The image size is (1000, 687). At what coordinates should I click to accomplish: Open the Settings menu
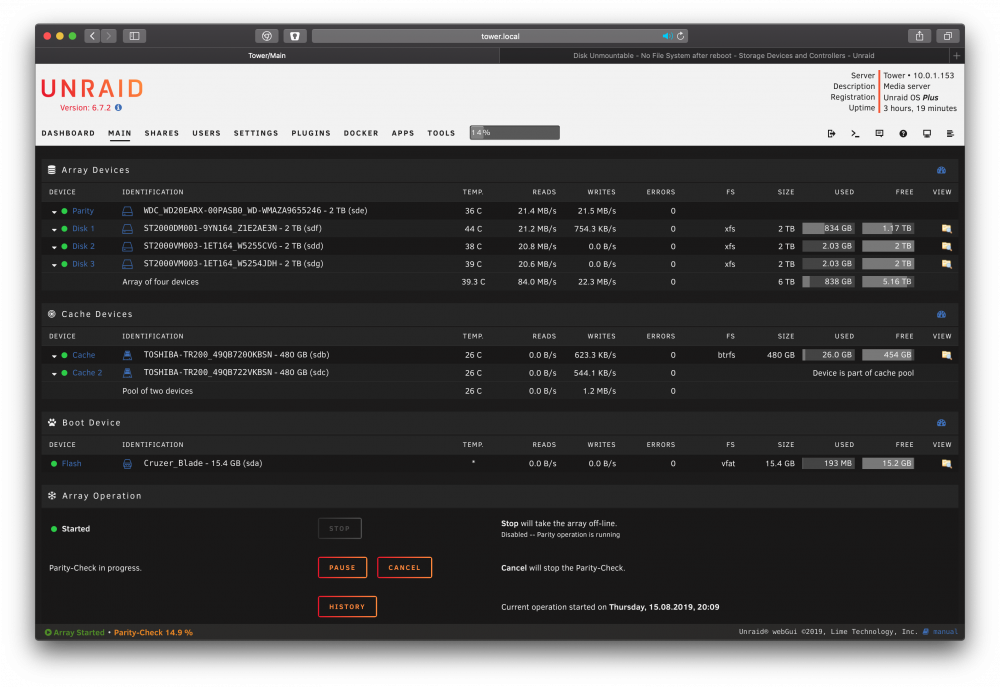pos(256,133)
